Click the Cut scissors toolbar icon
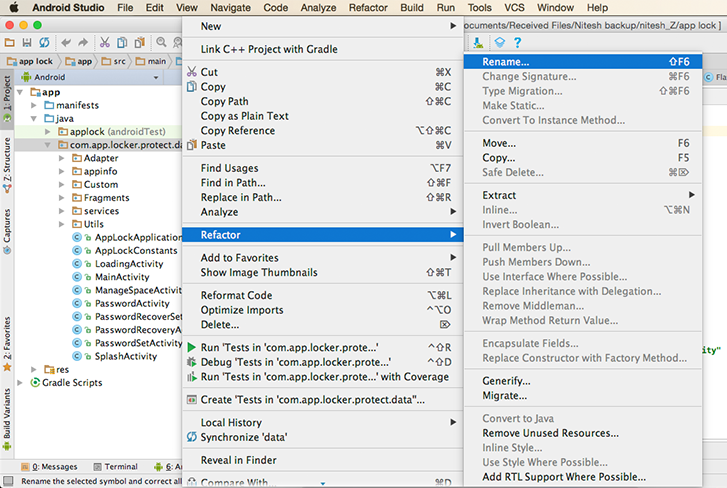 tap(105, 43)
